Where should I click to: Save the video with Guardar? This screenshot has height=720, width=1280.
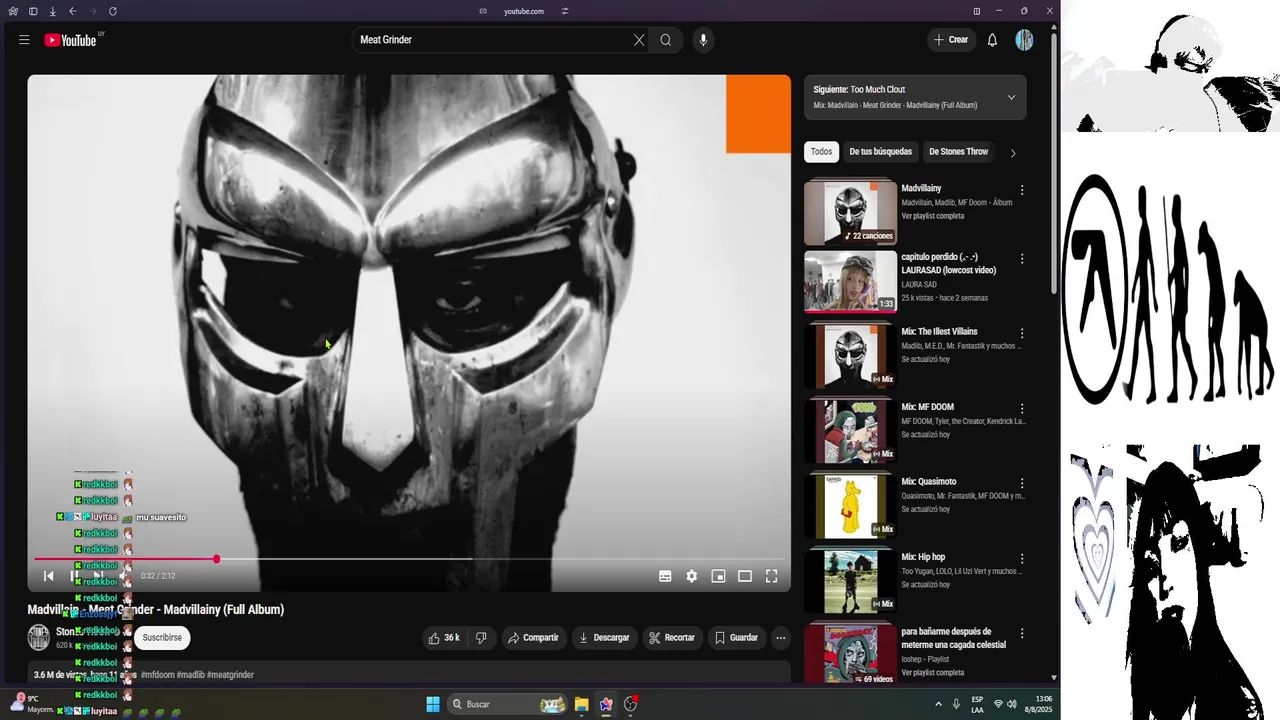coord(735,638)
